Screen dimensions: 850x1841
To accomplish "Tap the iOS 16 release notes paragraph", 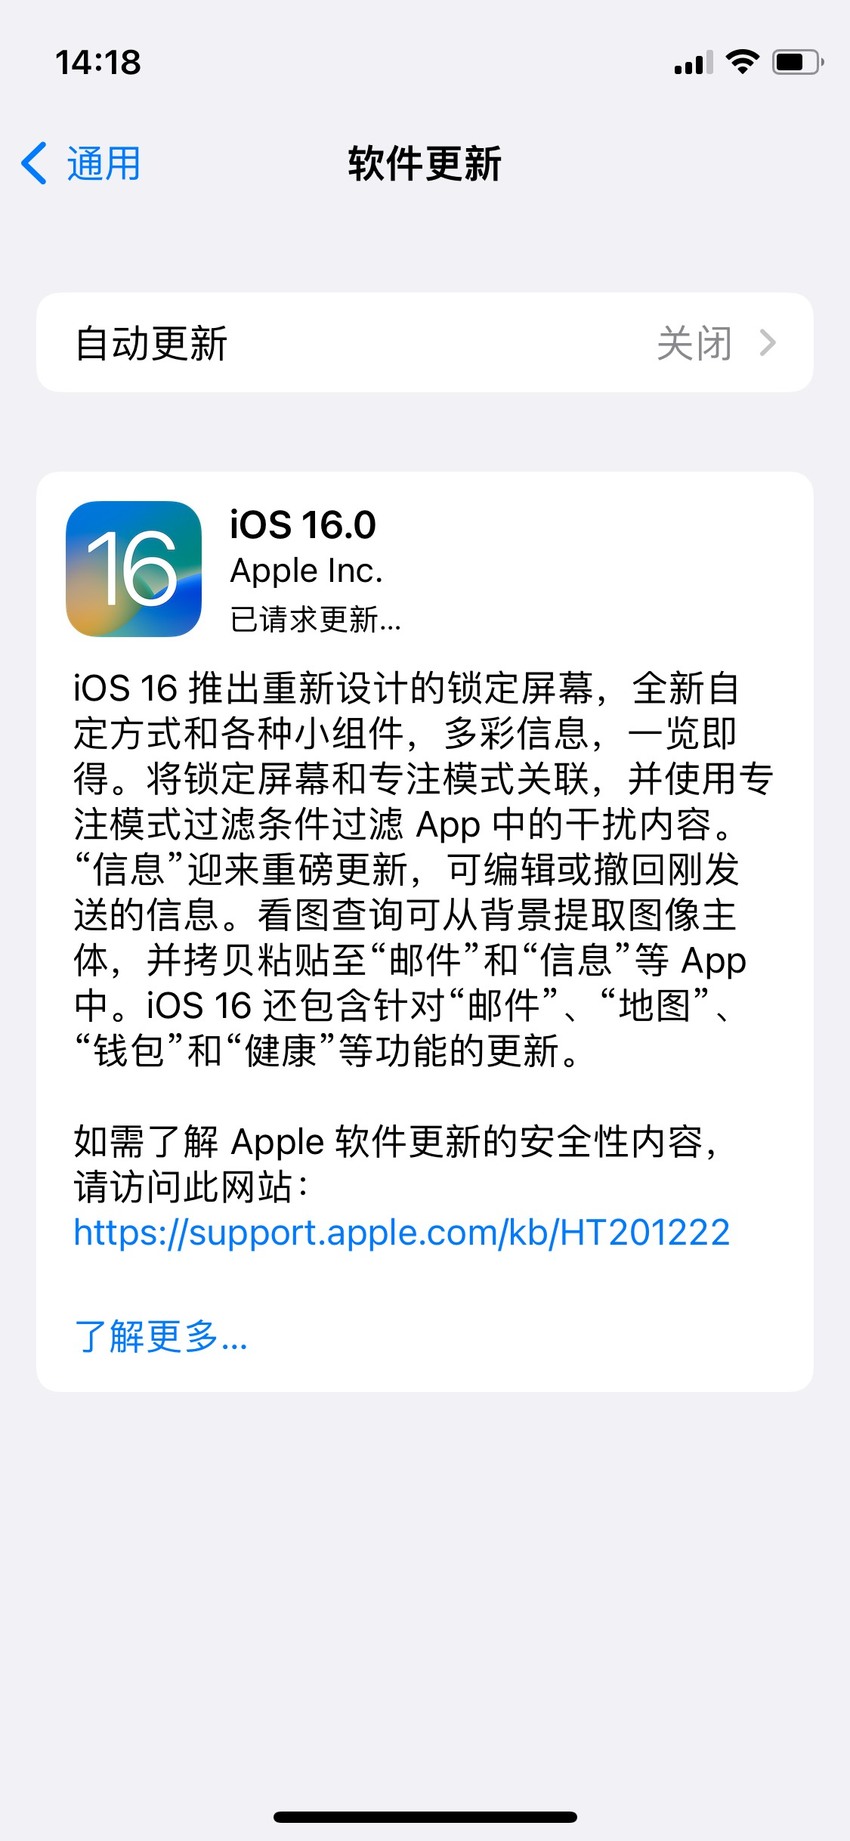I will coord(424,869).
